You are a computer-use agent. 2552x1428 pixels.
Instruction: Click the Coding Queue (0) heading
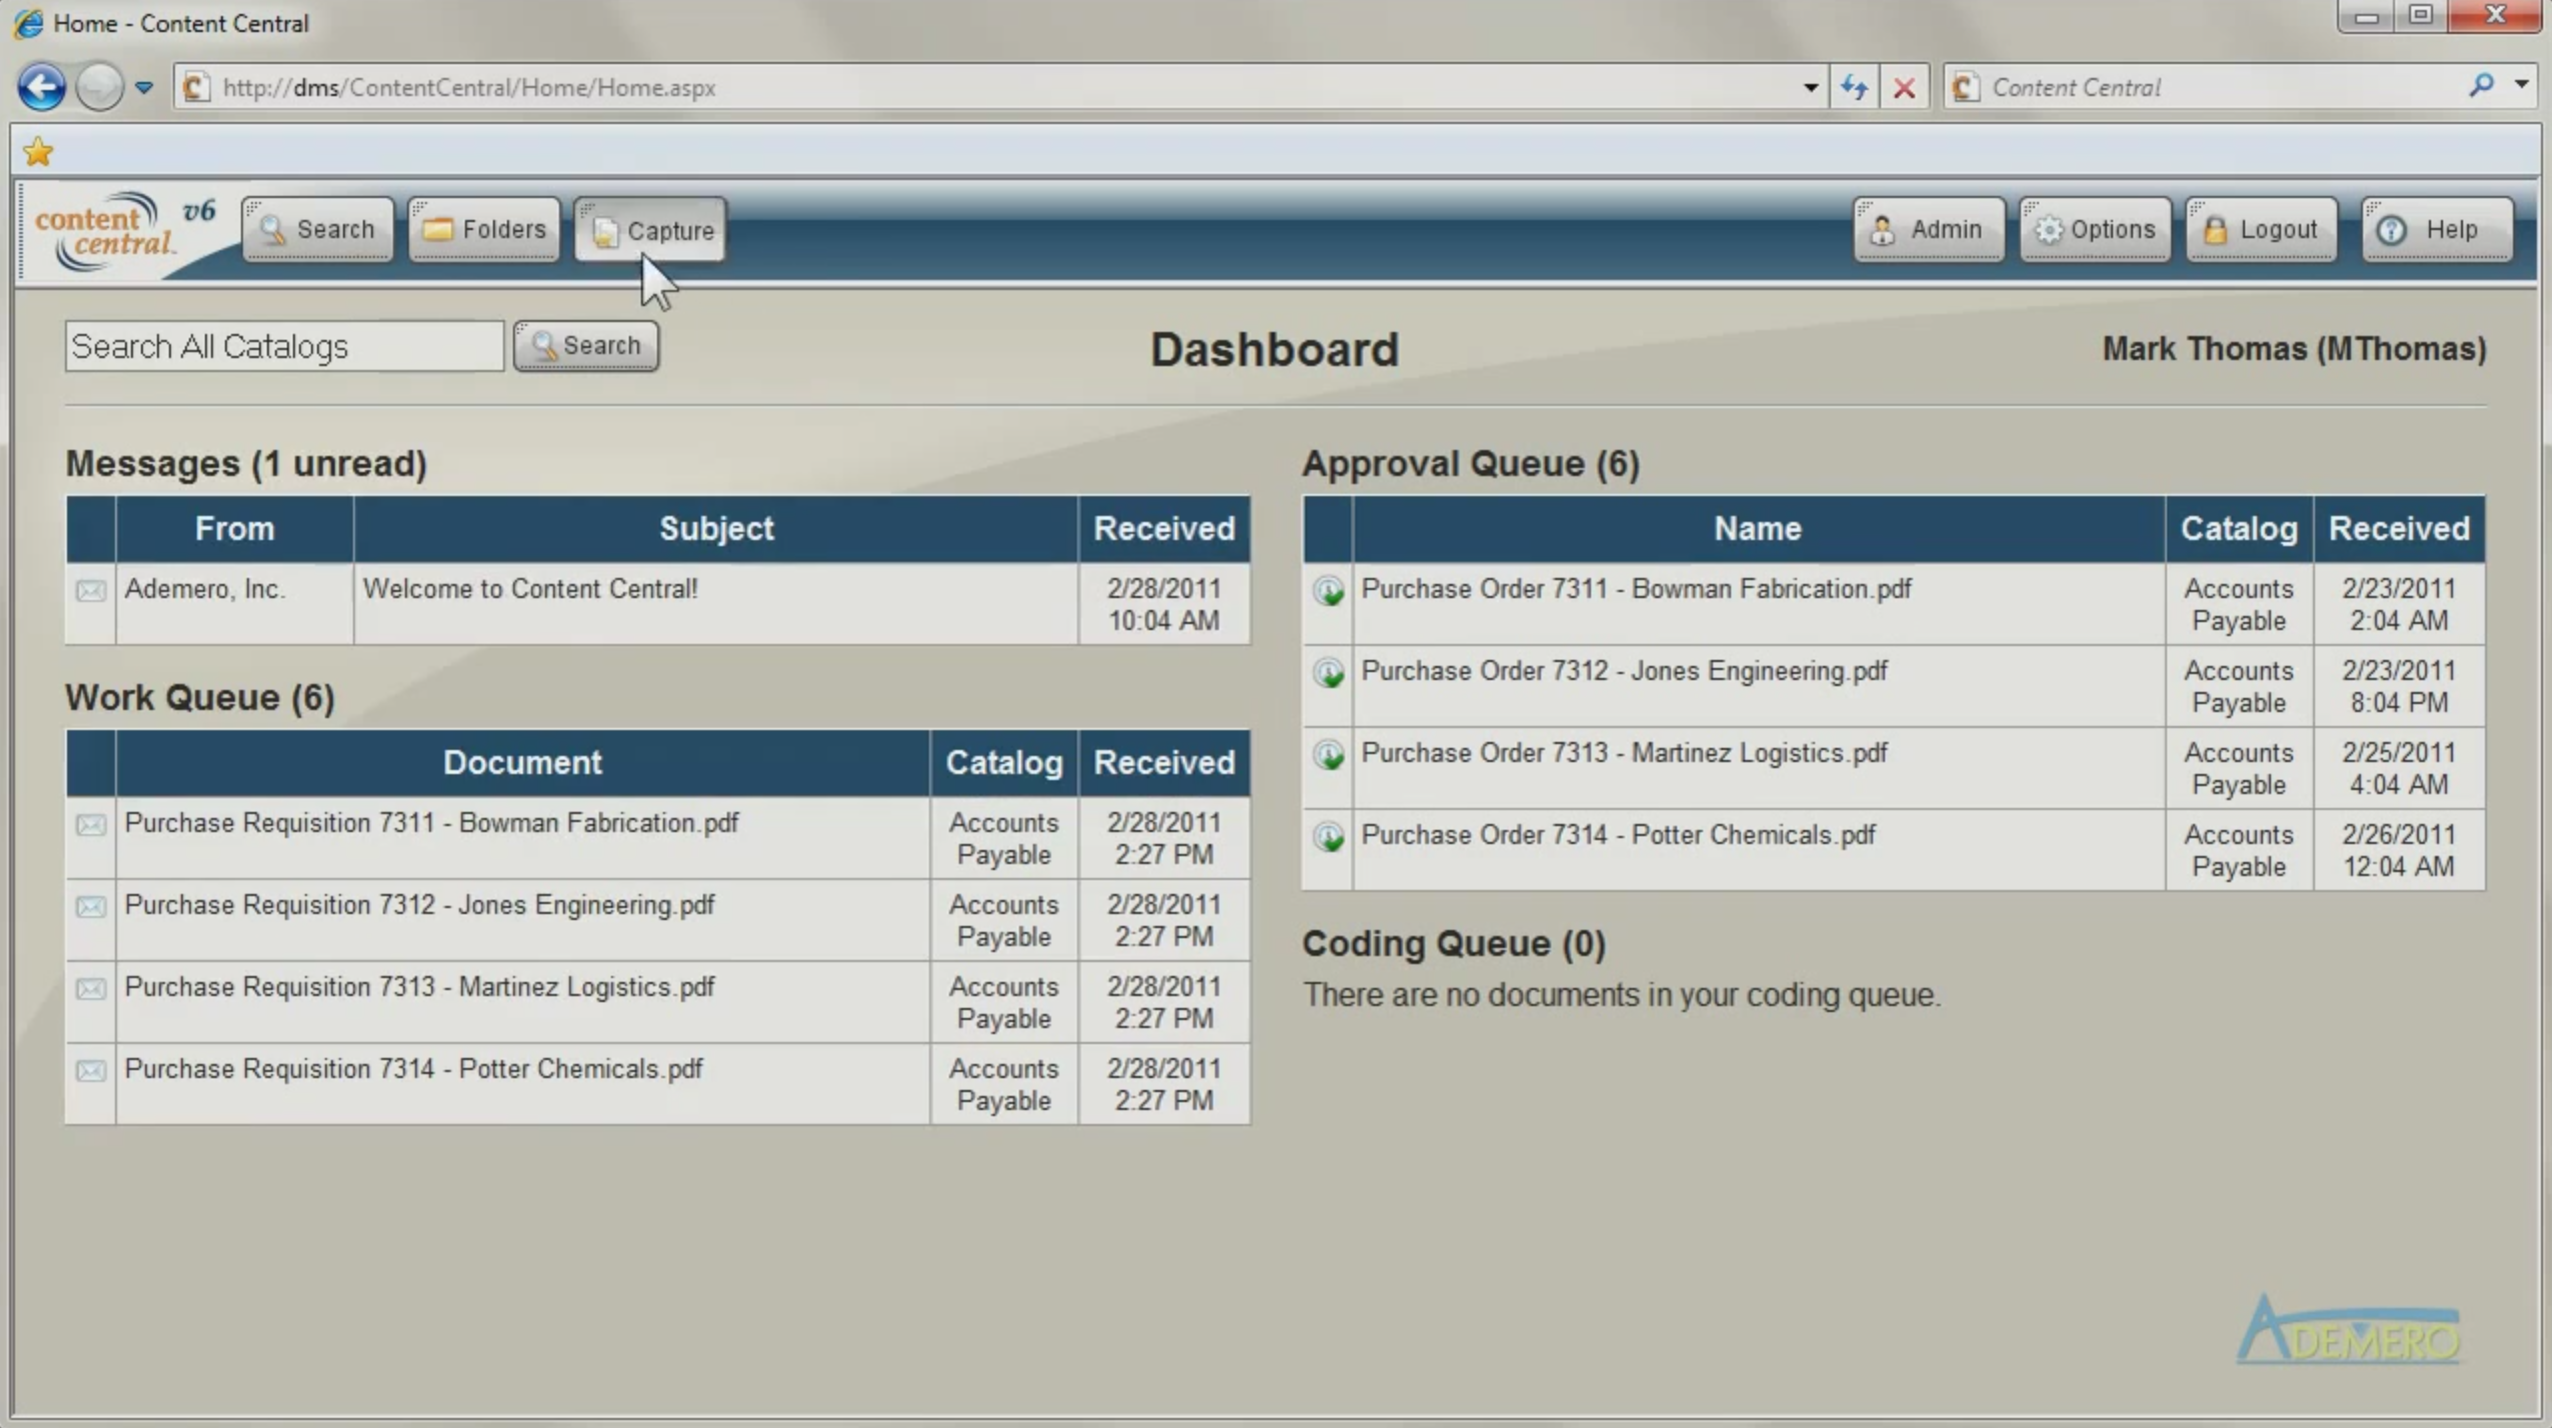pos(1454,943)
